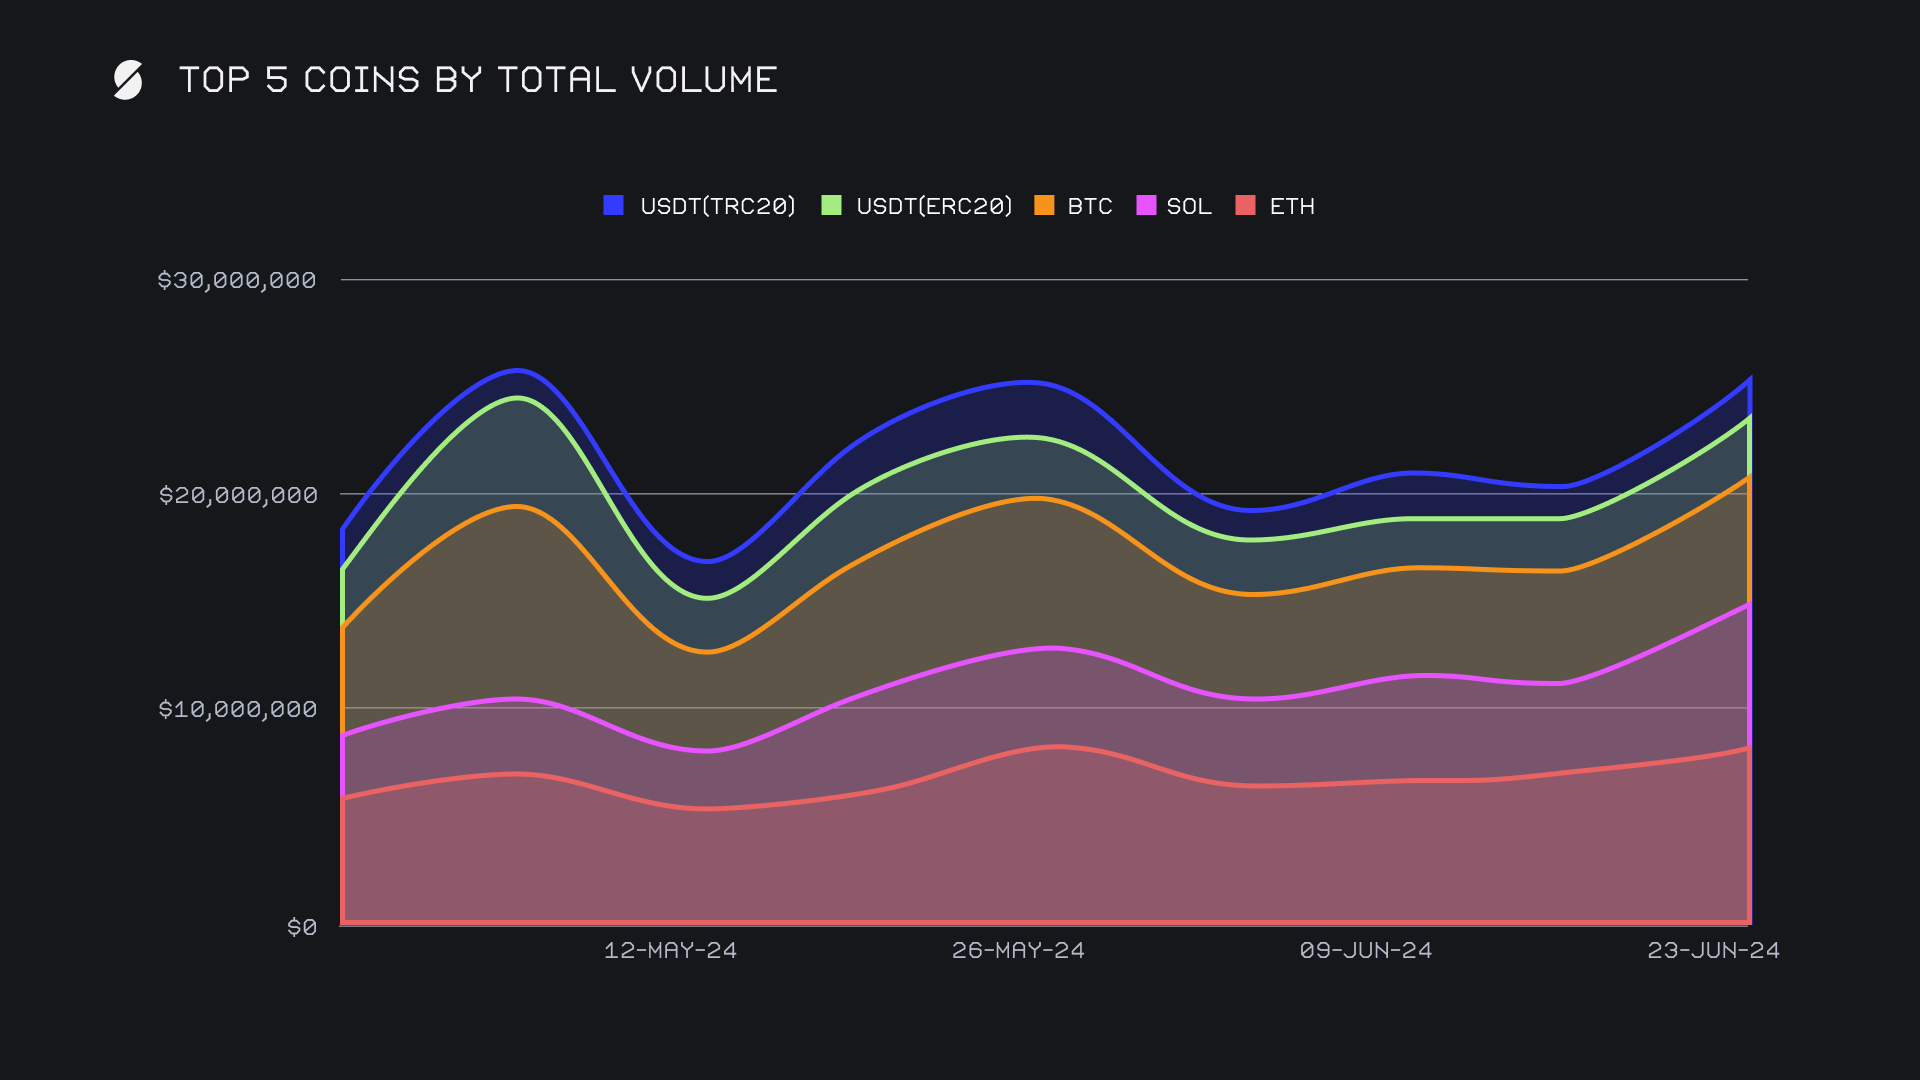1920x1080 pixels.
Task: Click the $20,000,000 y-axis label
Action: [x=238, y=495]
